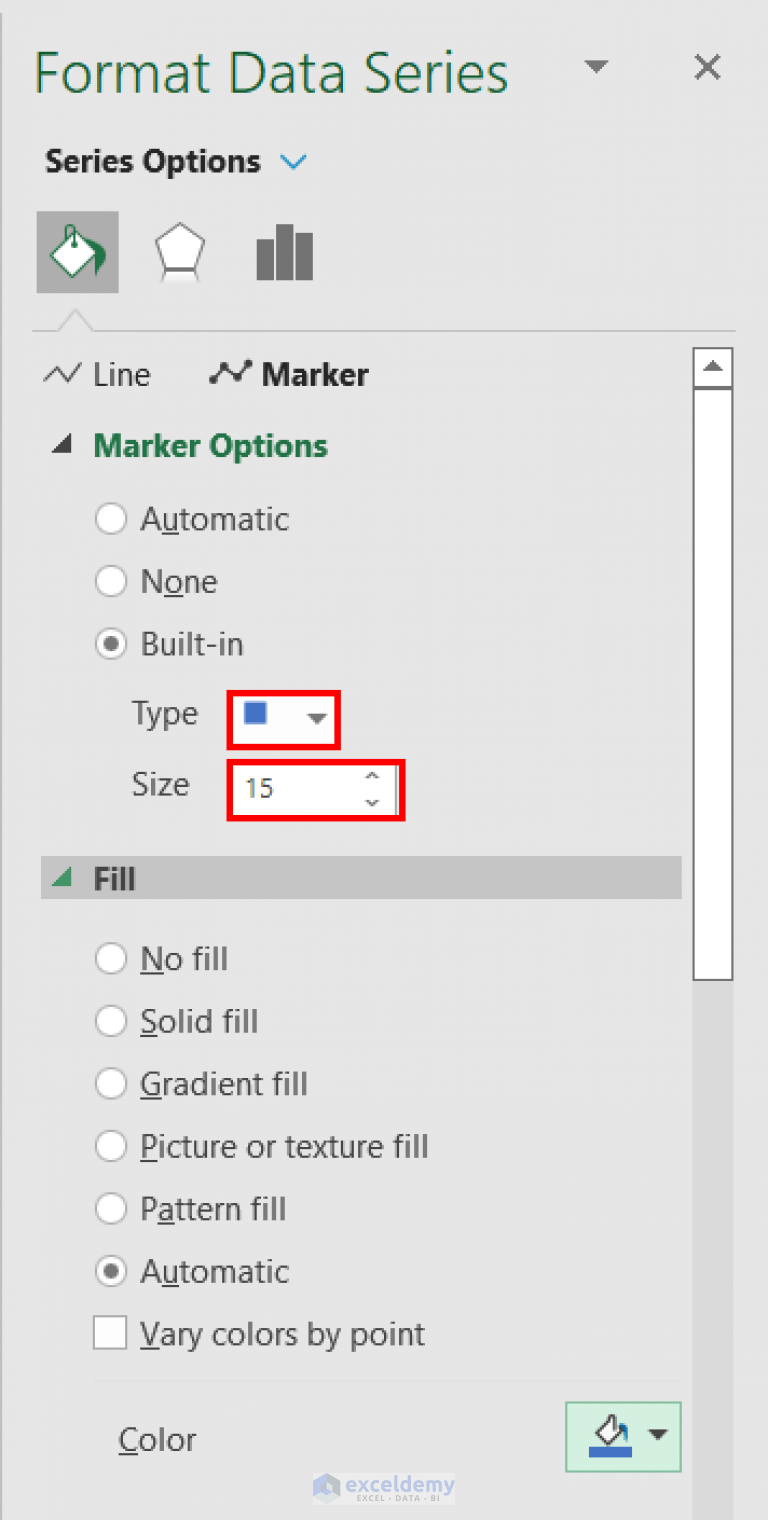The image size is (768, 1520).
Task: Enable Vary colors by point
Action: click(x=110, y=1333)
